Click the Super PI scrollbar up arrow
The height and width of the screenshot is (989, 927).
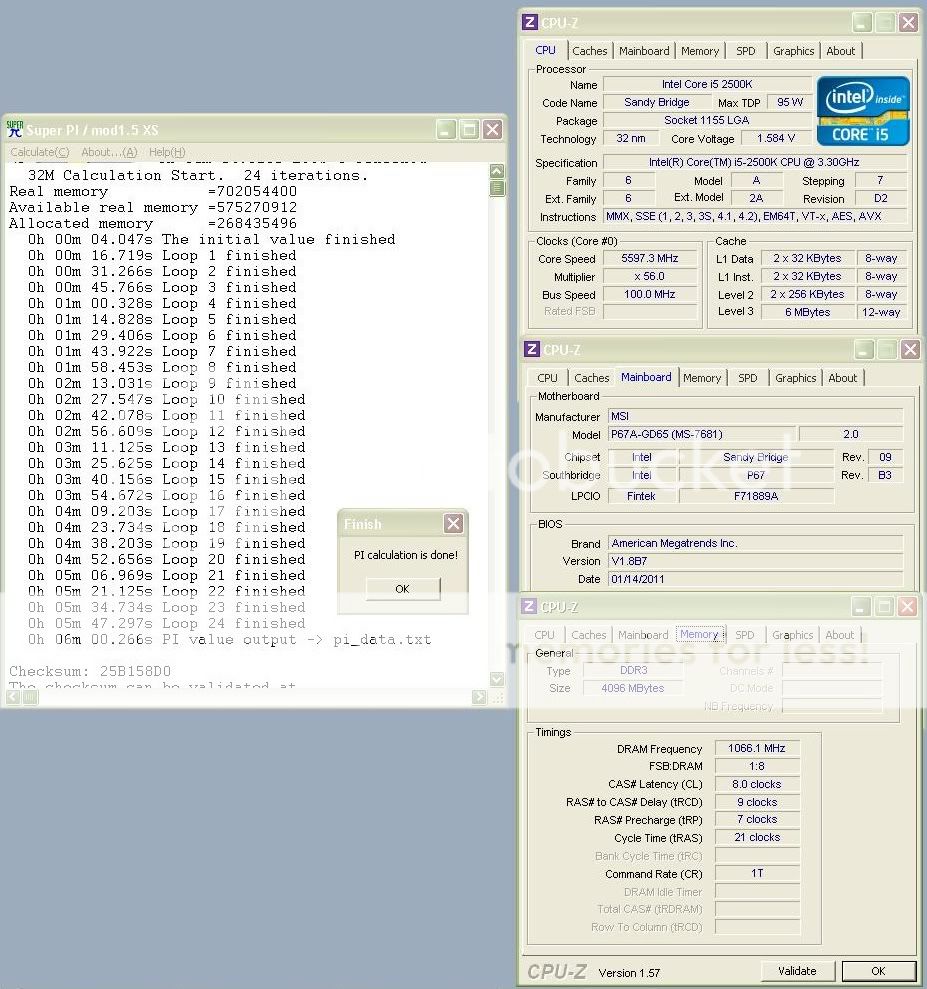point(497,170)
